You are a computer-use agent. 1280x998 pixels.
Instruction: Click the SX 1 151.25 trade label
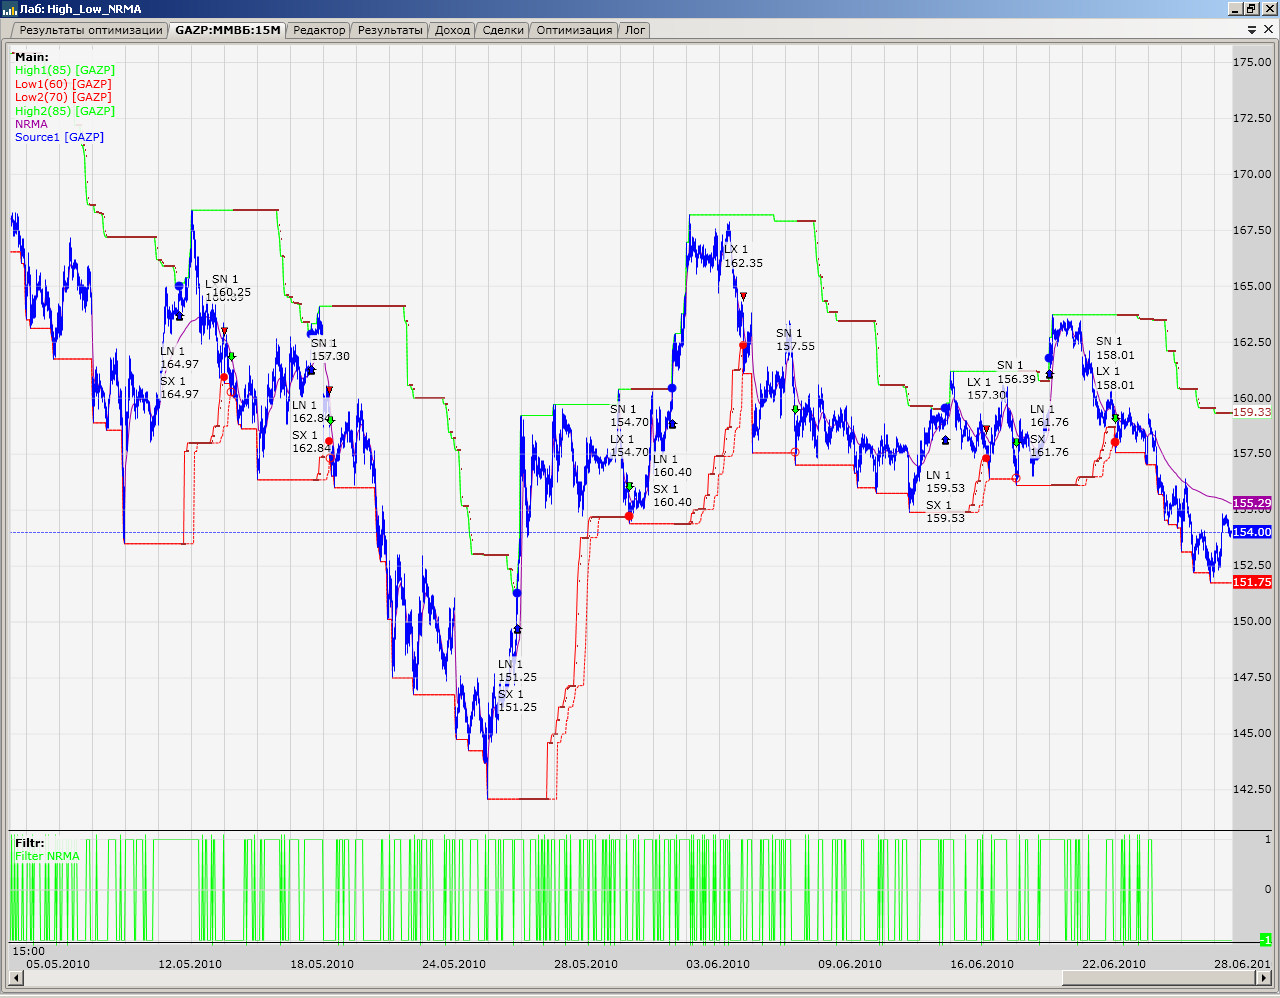point(518,701)
